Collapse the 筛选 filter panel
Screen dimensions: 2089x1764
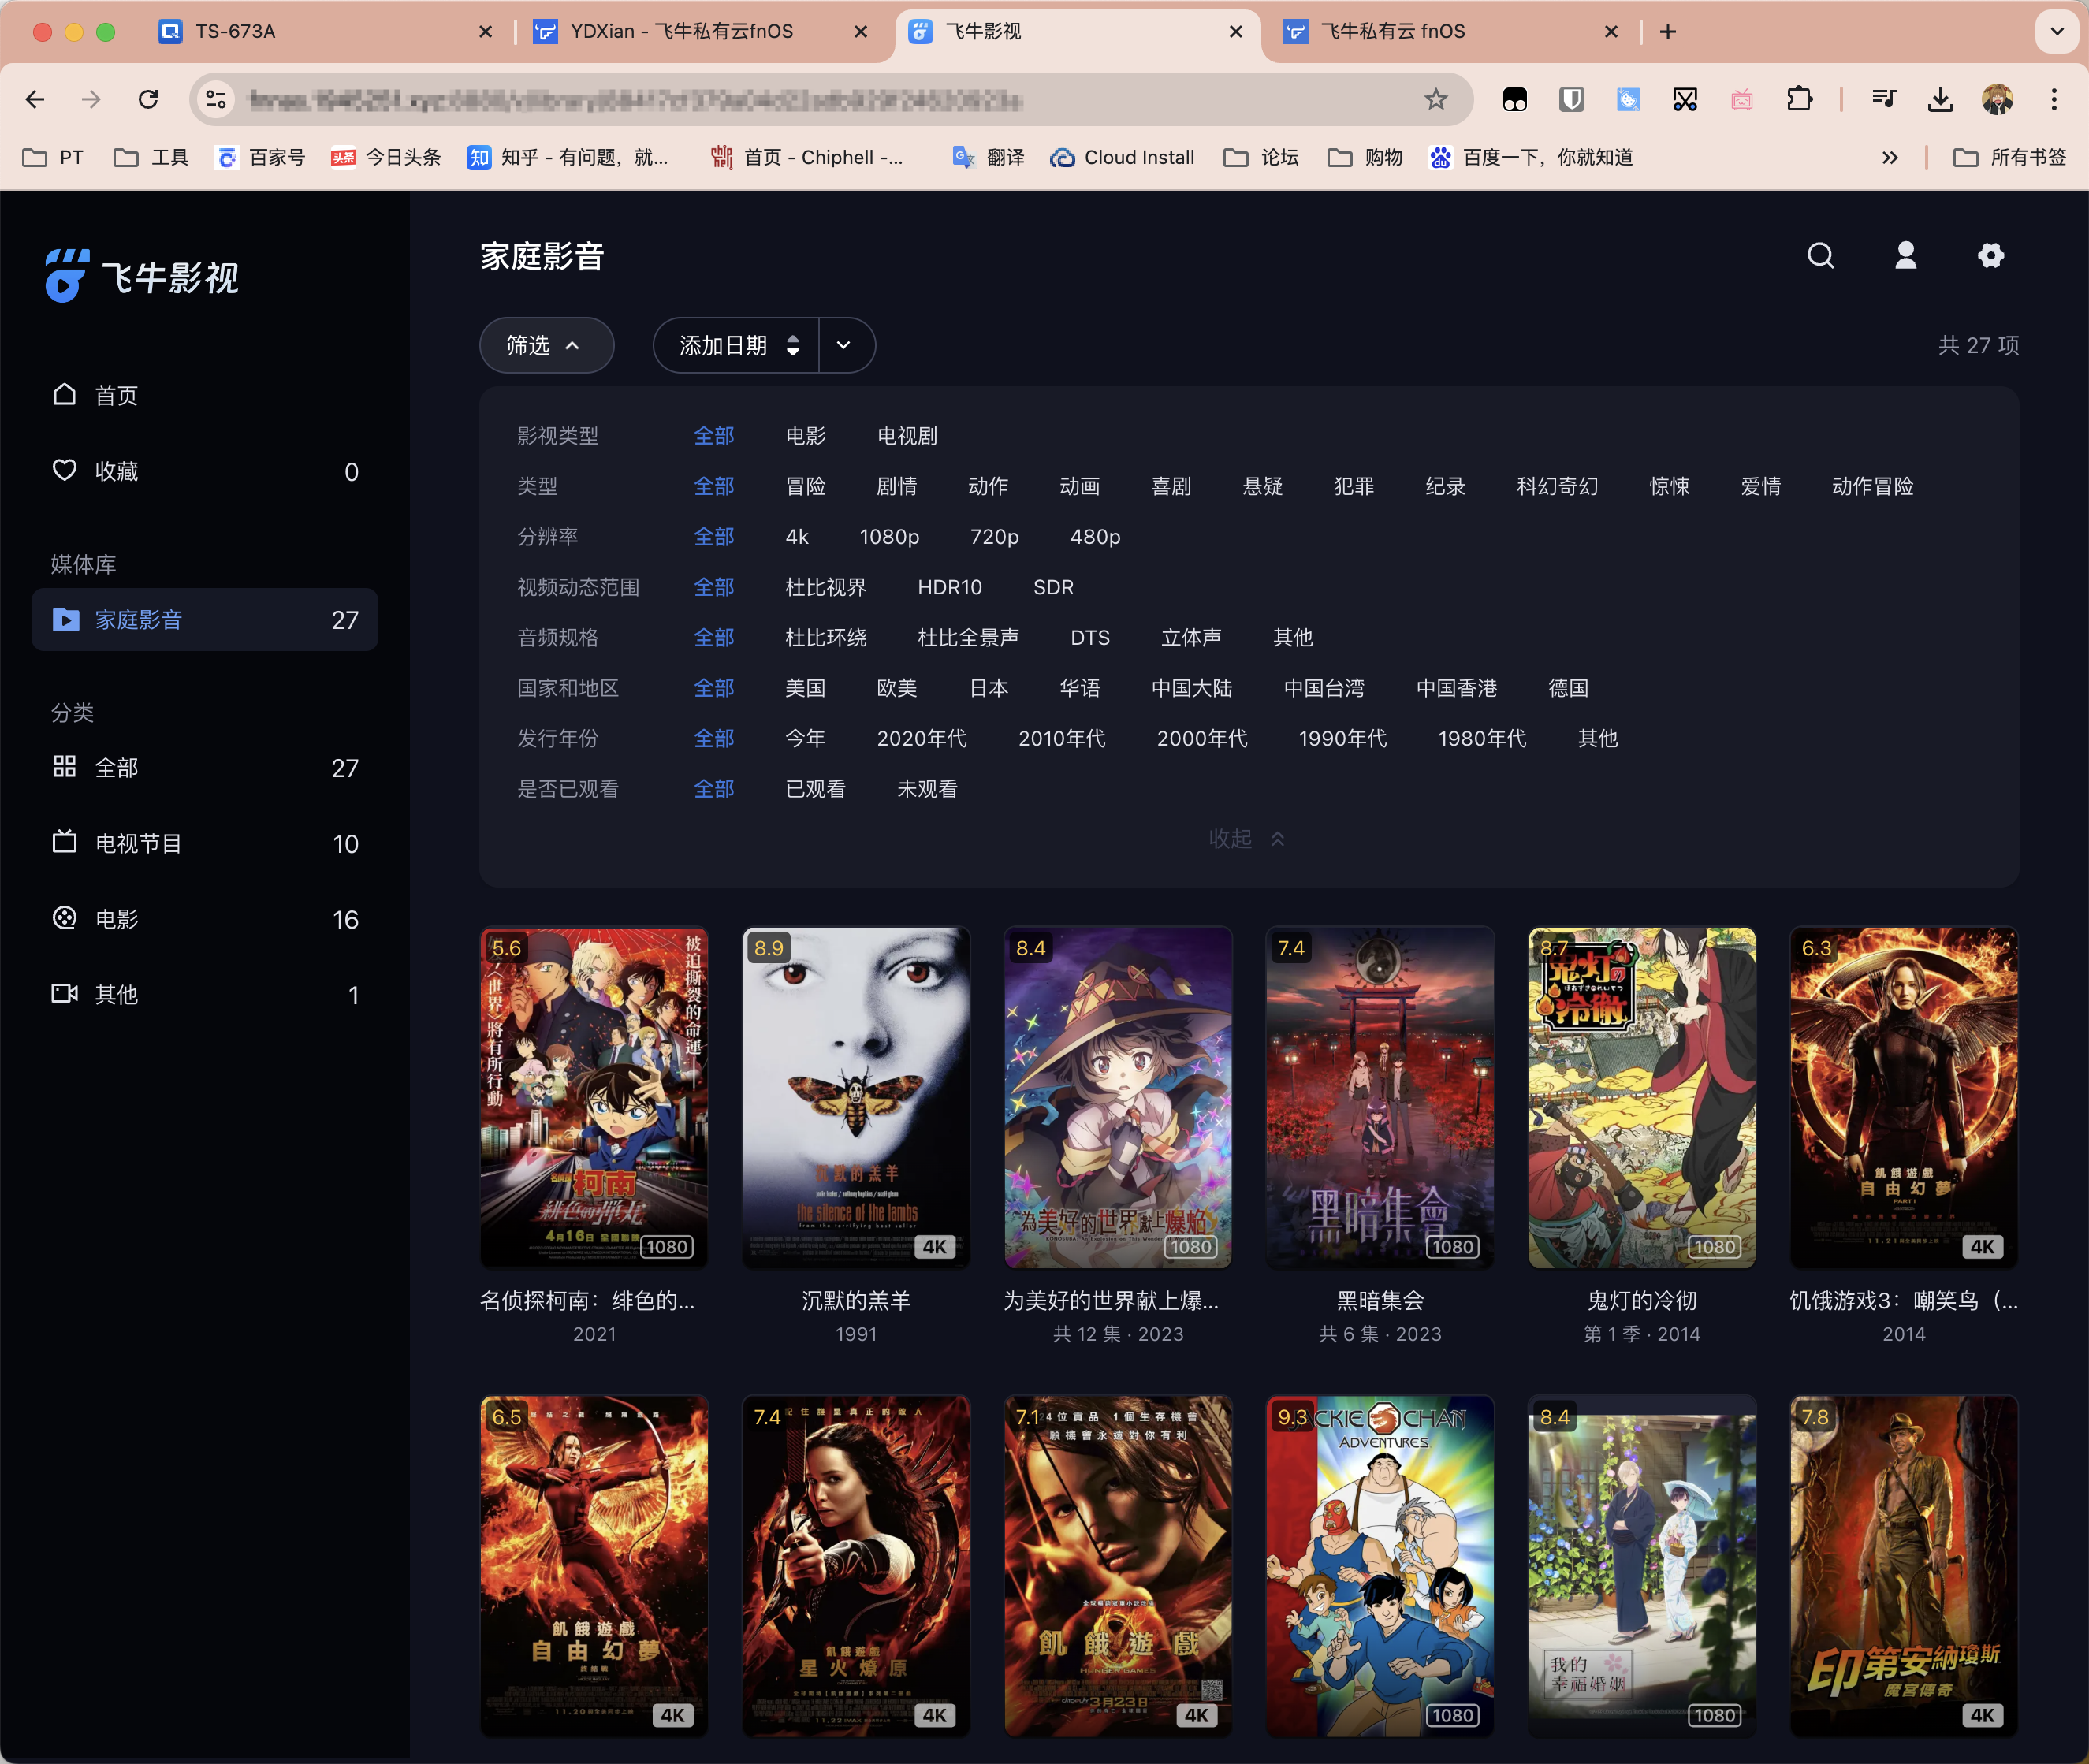[x=546, y=345]
